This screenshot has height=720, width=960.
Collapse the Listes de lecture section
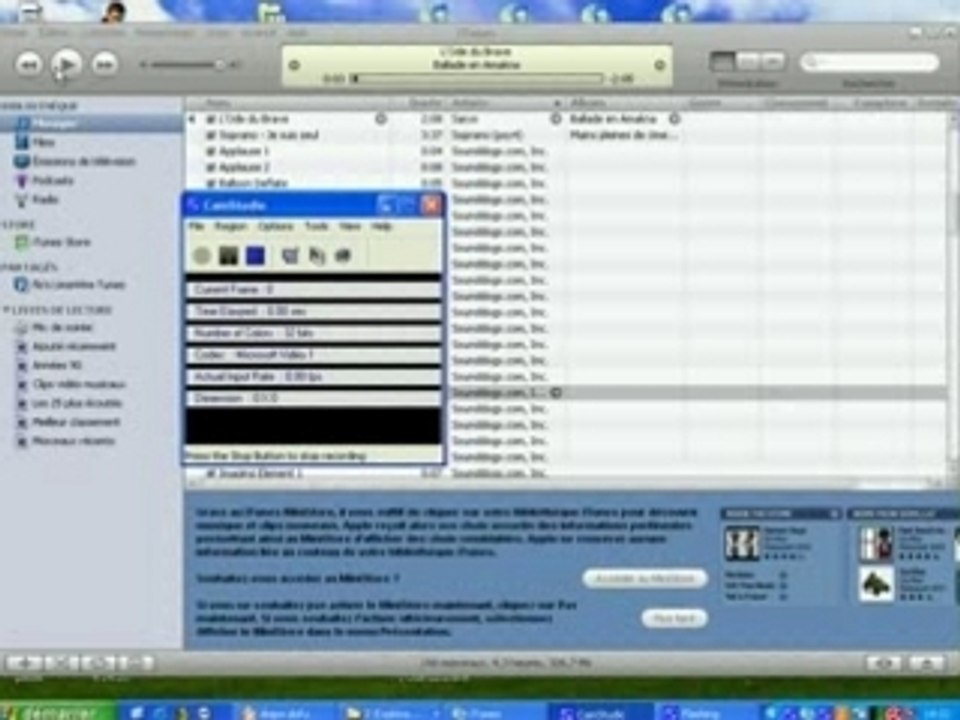[x=6, y=310]
